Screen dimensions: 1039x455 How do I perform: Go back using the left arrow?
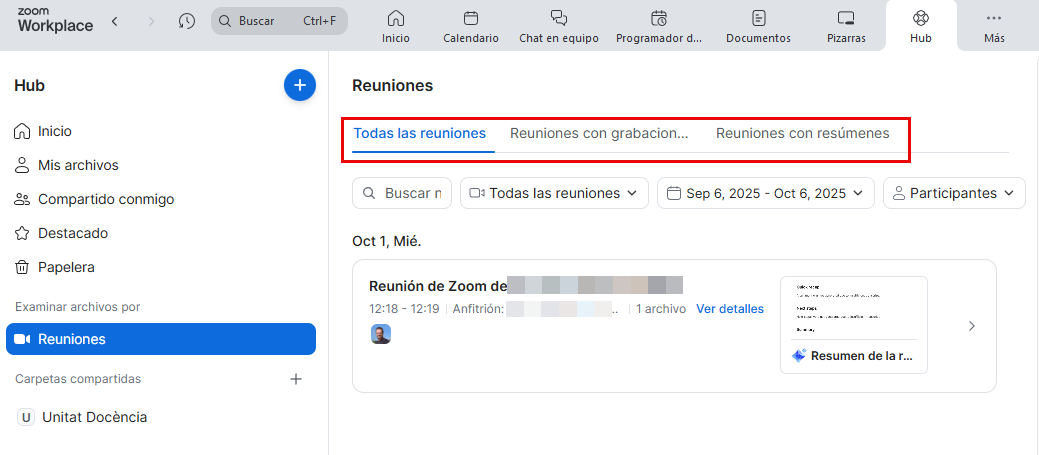pyautogui.click(x=115, y=21)
